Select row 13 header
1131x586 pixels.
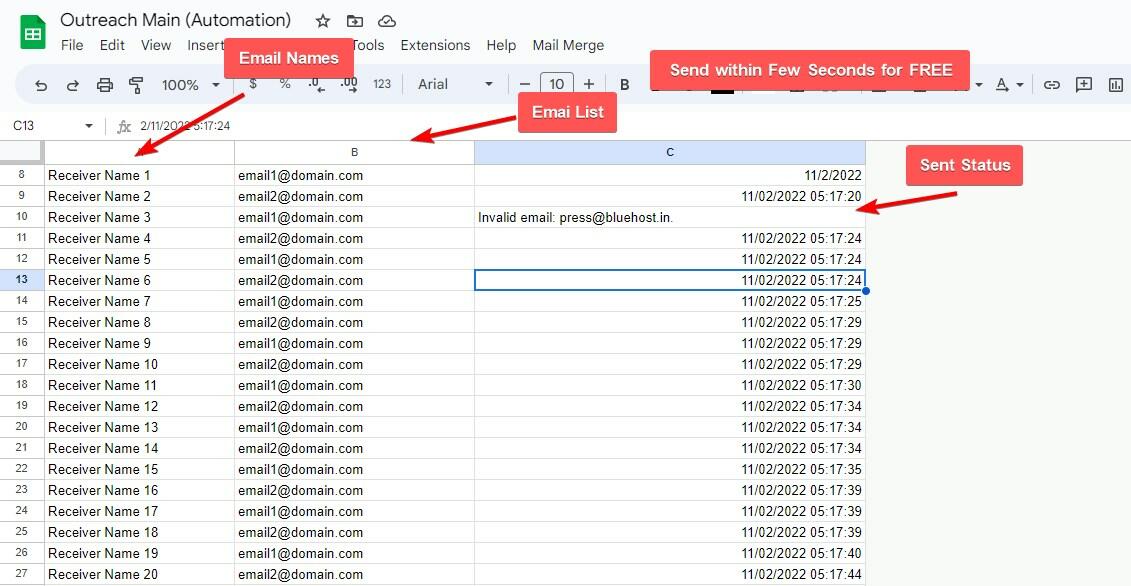22,280
